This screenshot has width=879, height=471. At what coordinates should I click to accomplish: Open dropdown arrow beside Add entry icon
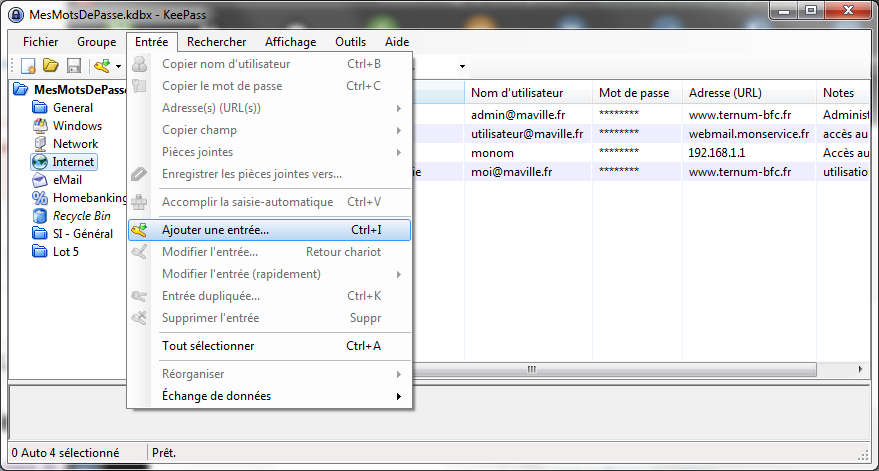tap(118, 67)
